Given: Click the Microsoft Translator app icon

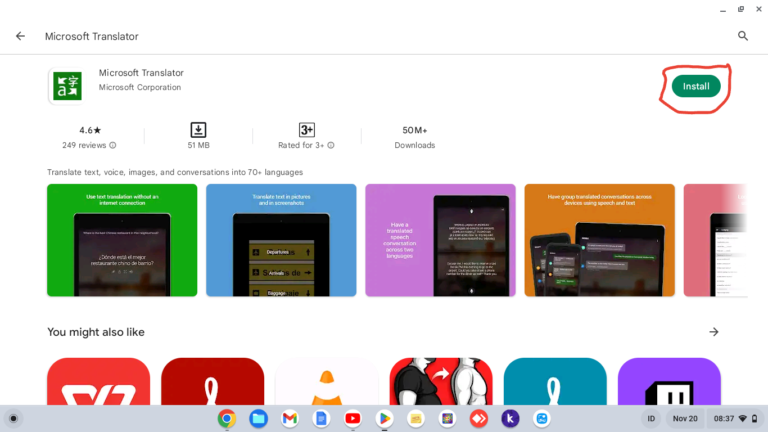Looking at the screenshot, I should (67, 86).
